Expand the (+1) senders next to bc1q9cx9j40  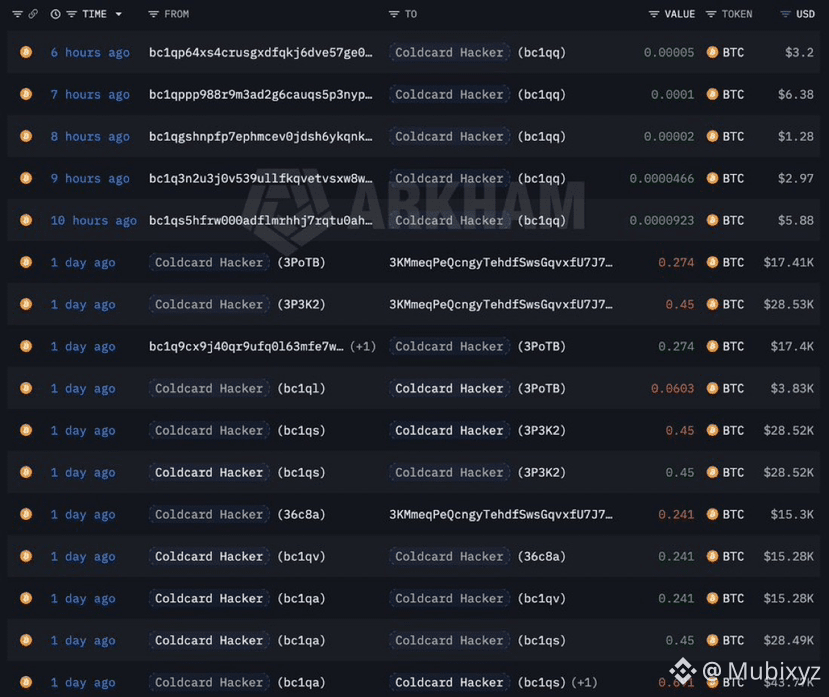[x=363, y=346]
